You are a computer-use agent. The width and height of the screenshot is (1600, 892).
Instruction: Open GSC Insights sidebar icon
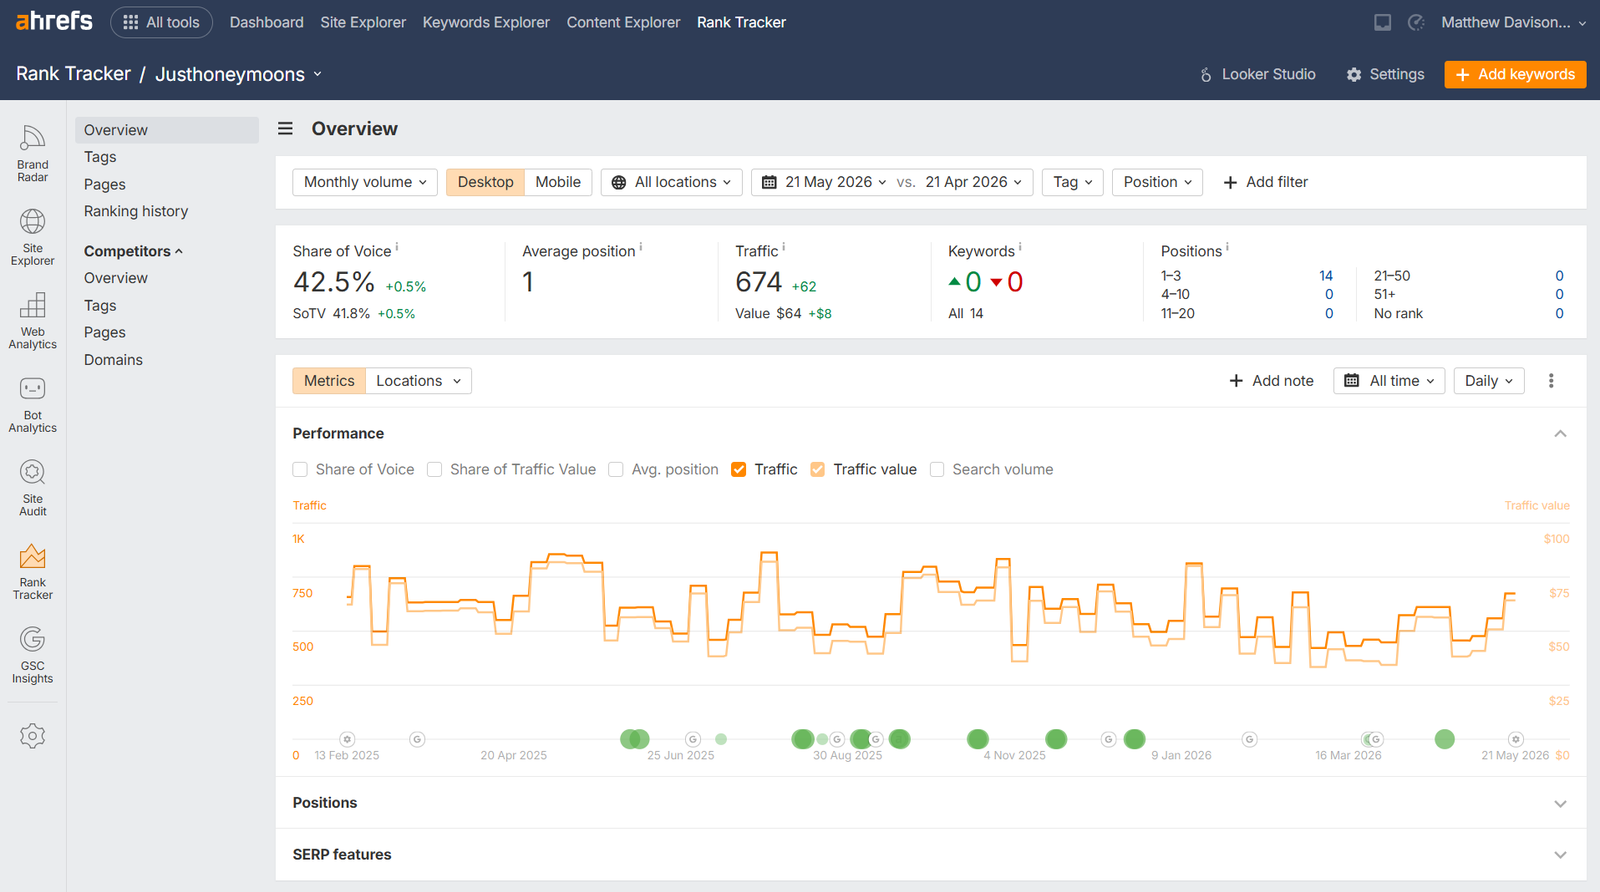coord(32,654)
